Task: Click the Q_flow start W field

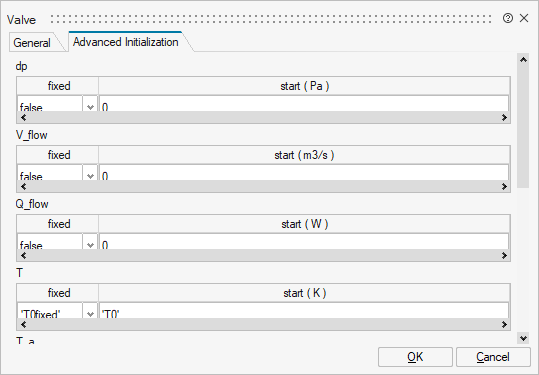Action: (304, 242)
